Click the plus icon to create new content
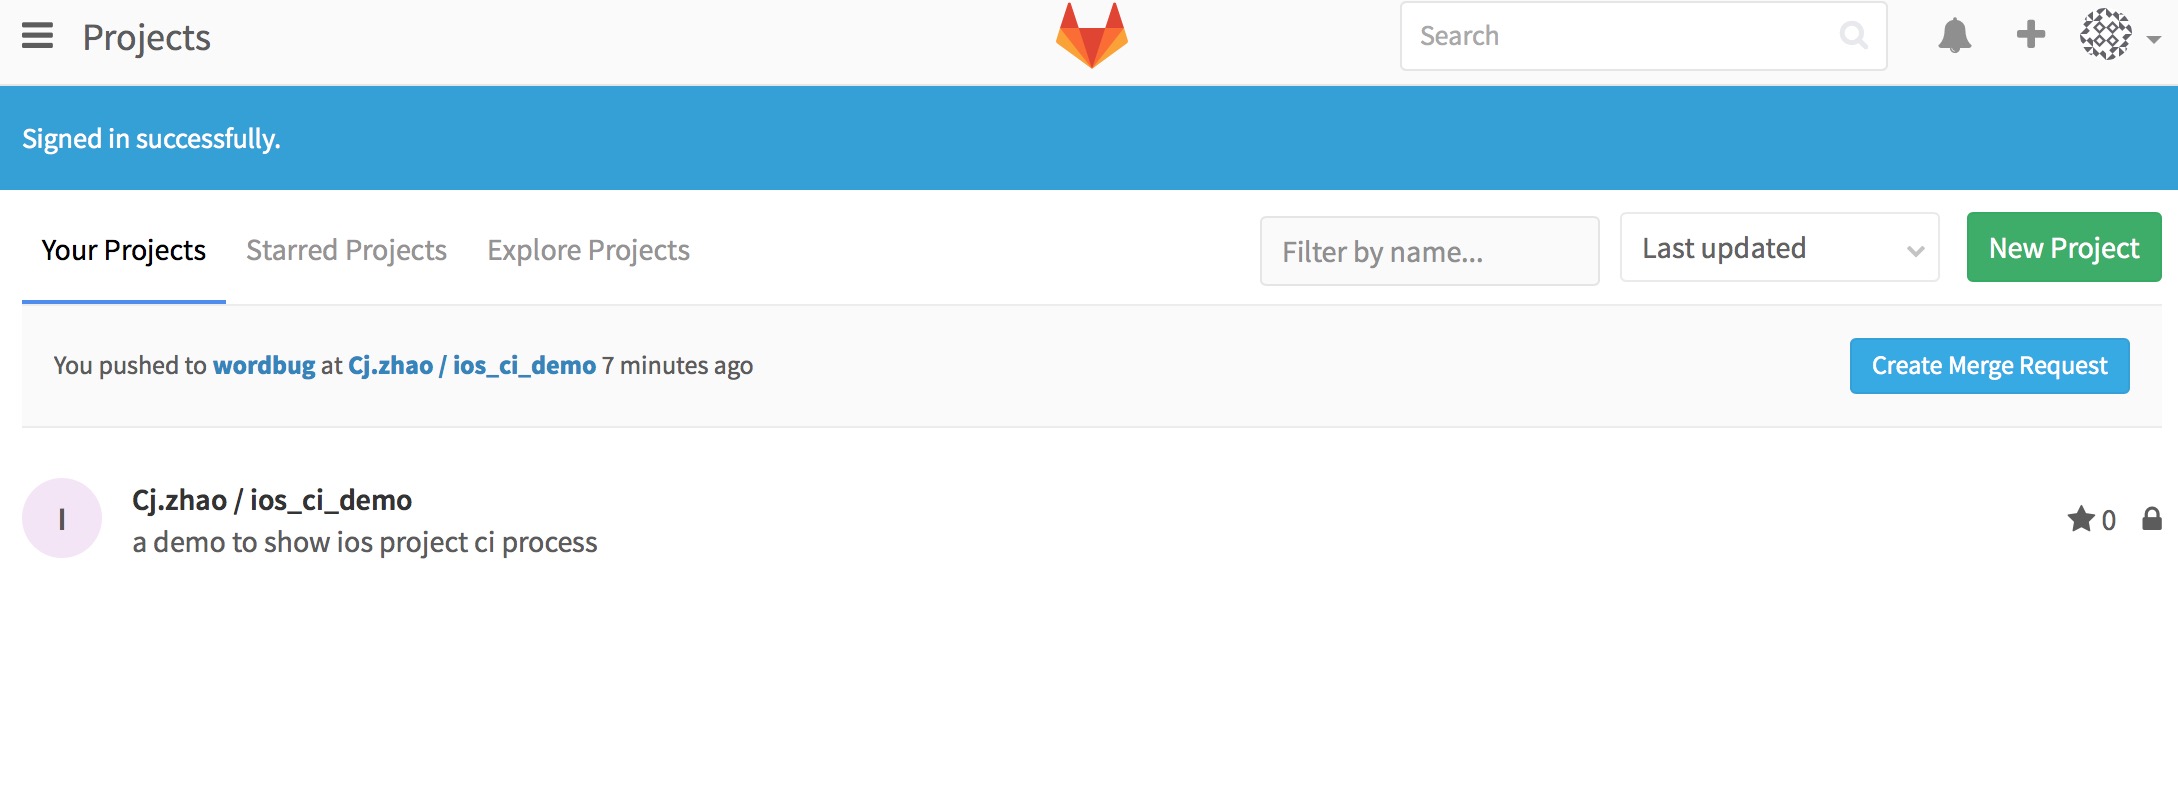Screen dimensions: 2178x792 (2030, 35)
